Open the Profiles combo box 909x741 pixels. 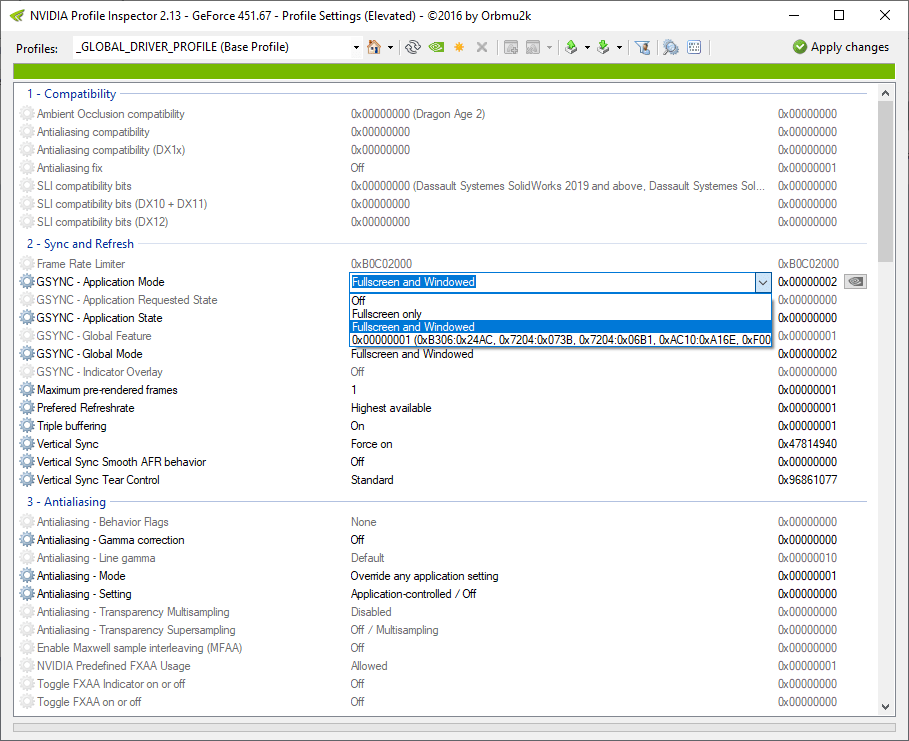(355, 46)
